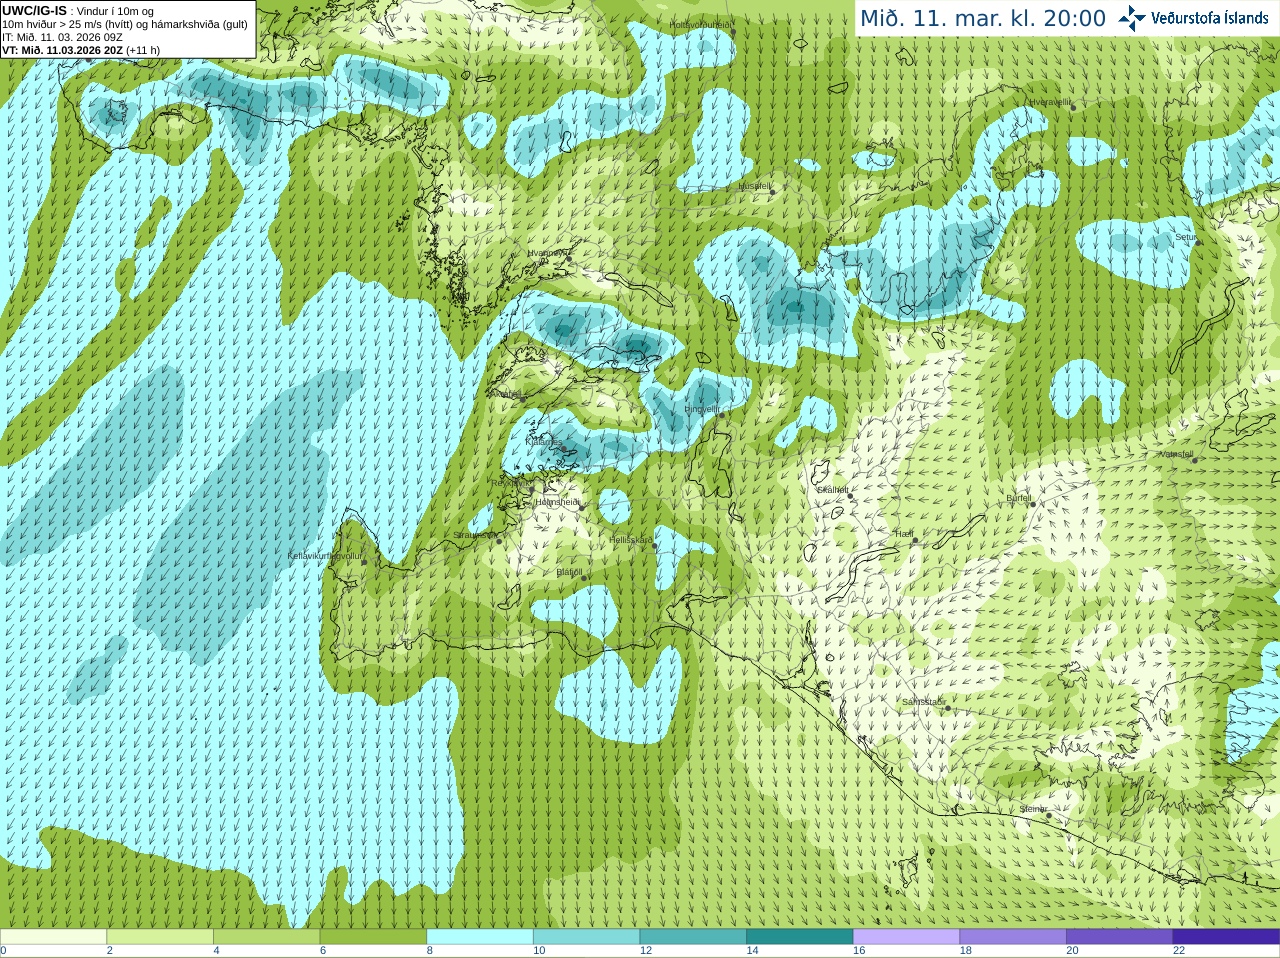
Task: Select the 10–12 m/s cyan legend swatch
Action: 586,937
